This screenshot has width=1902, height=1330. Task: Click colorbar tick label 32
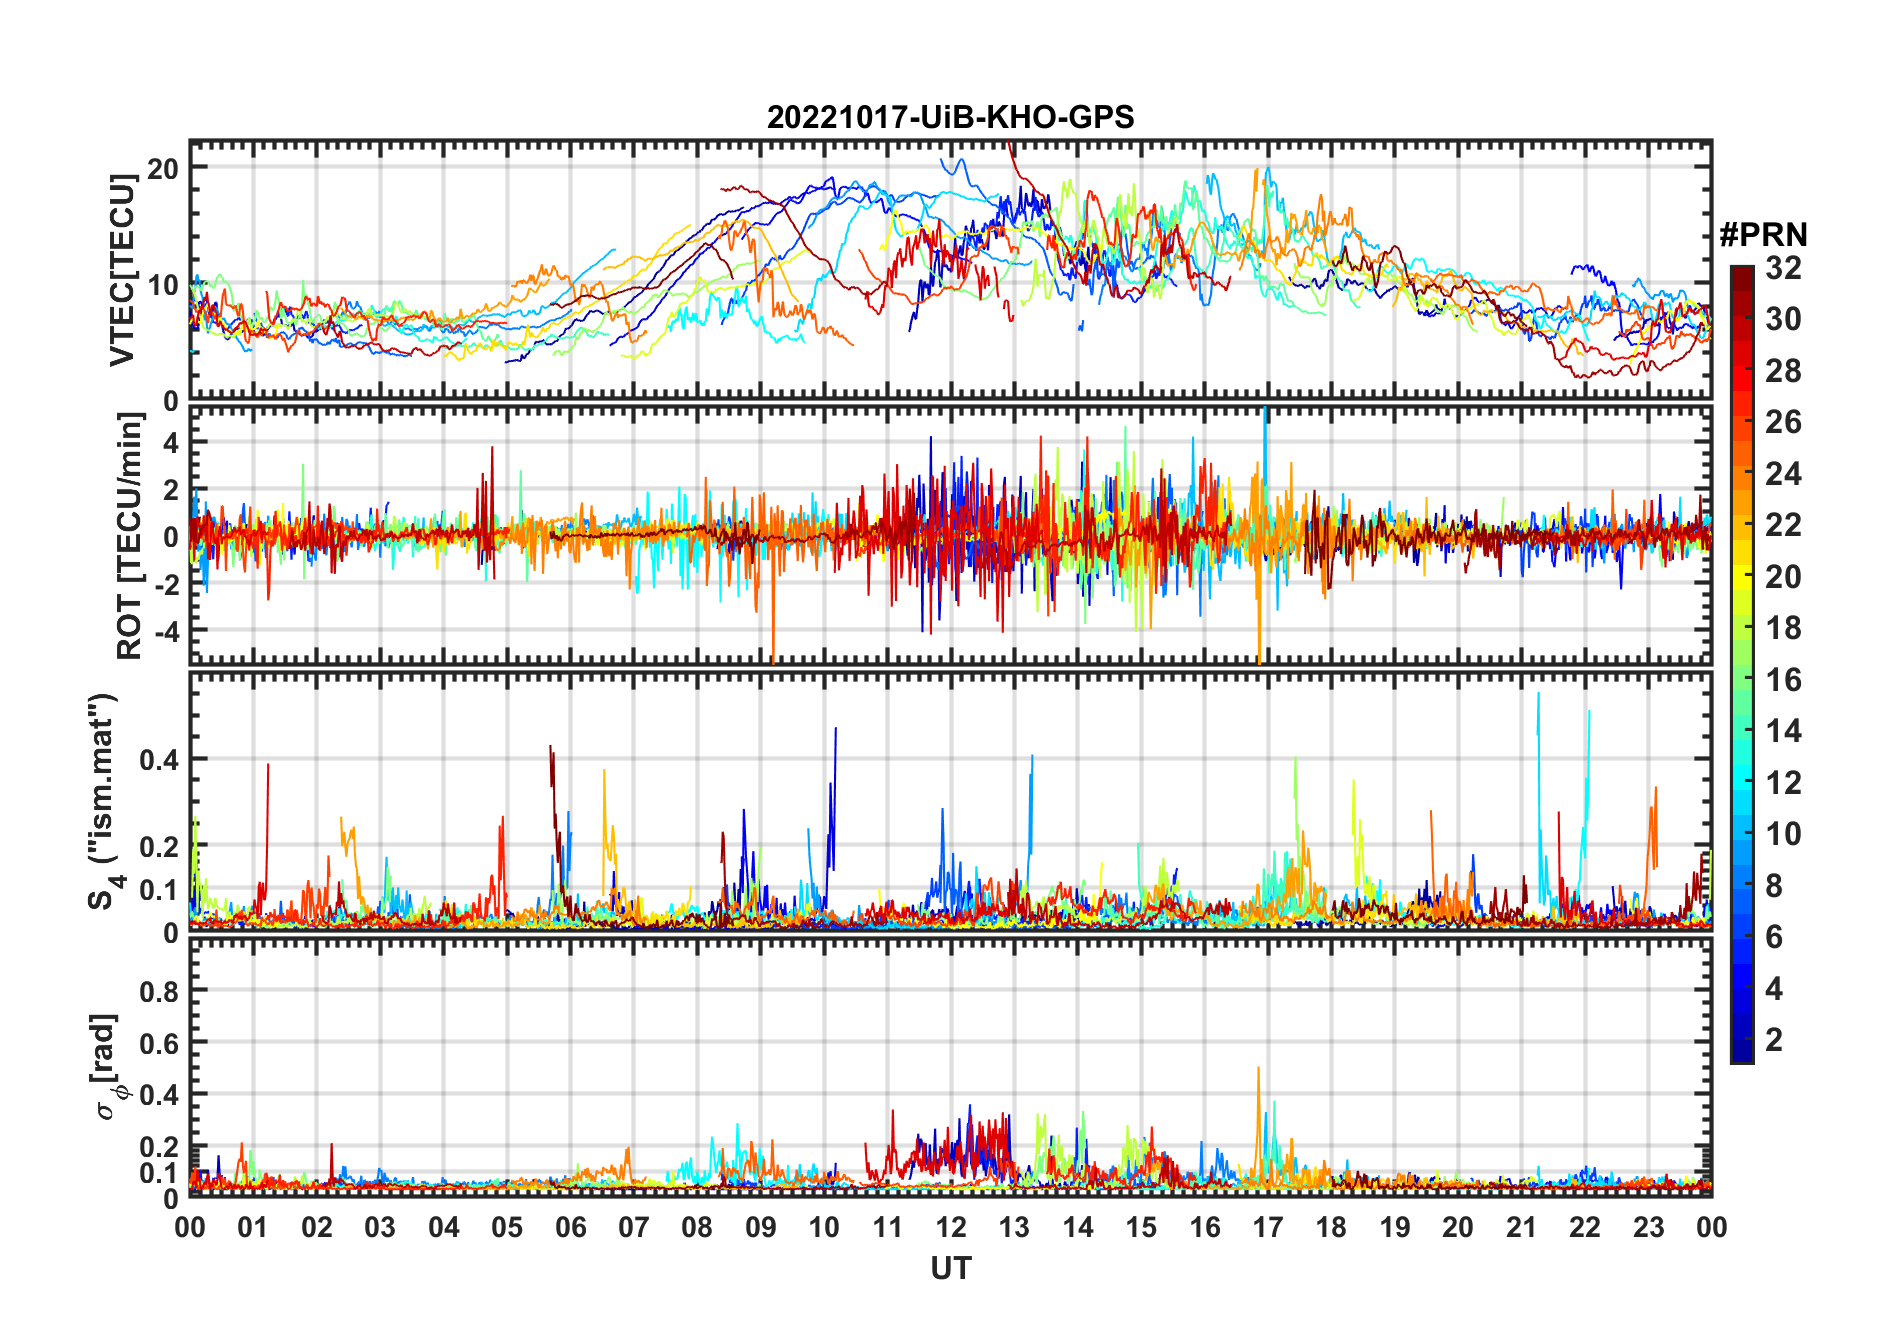[1783, 268]
